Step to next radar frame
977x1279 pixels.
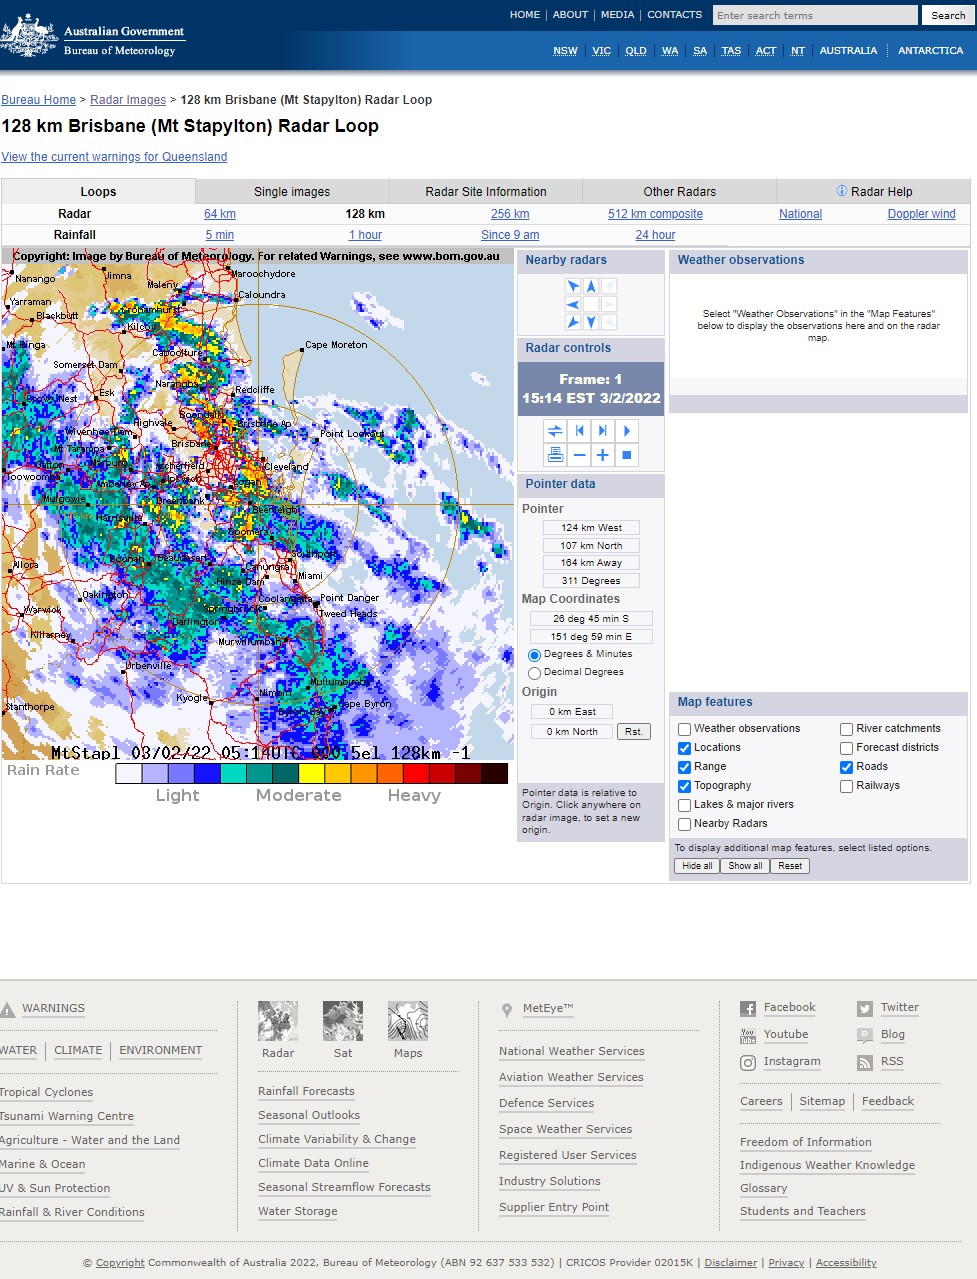click(x=603, y=431)
